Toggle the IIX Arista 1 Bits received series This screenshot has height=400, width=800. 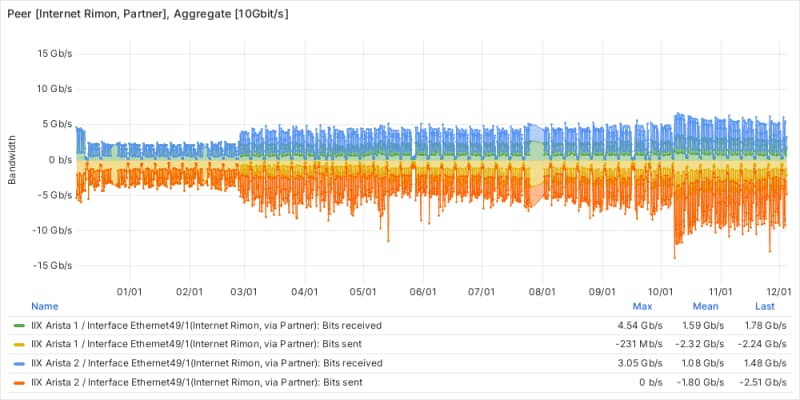(x=206, y=325)
